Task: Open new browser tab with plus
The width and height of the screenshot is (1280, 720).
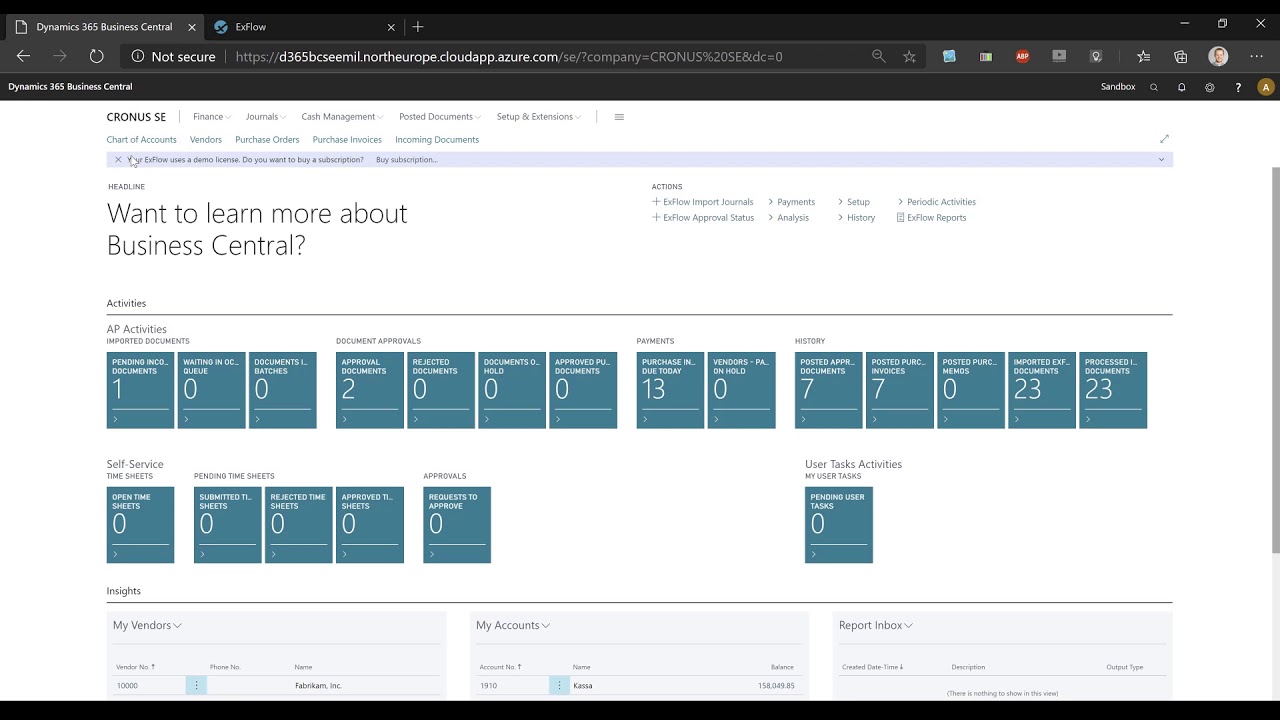Action: (x=418, y=27)
